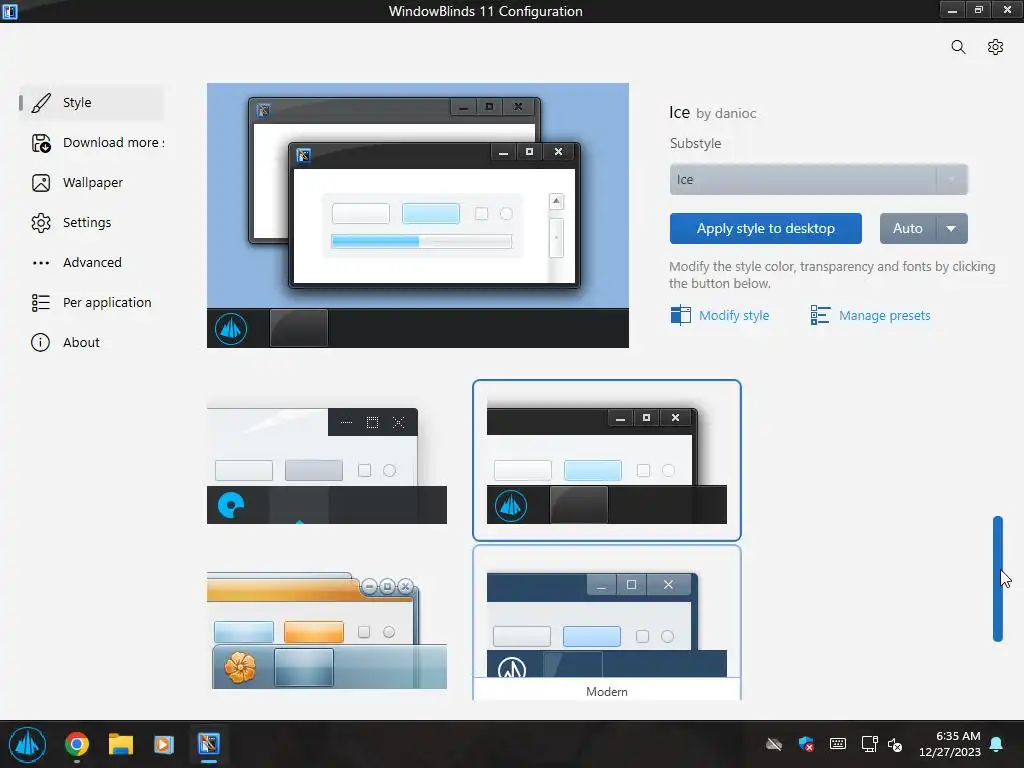This screenshot has width=1024, height=768.
Task: Click the Settings gear icon in sidebar
Action: pyautogui.click(x=41, y=223)
